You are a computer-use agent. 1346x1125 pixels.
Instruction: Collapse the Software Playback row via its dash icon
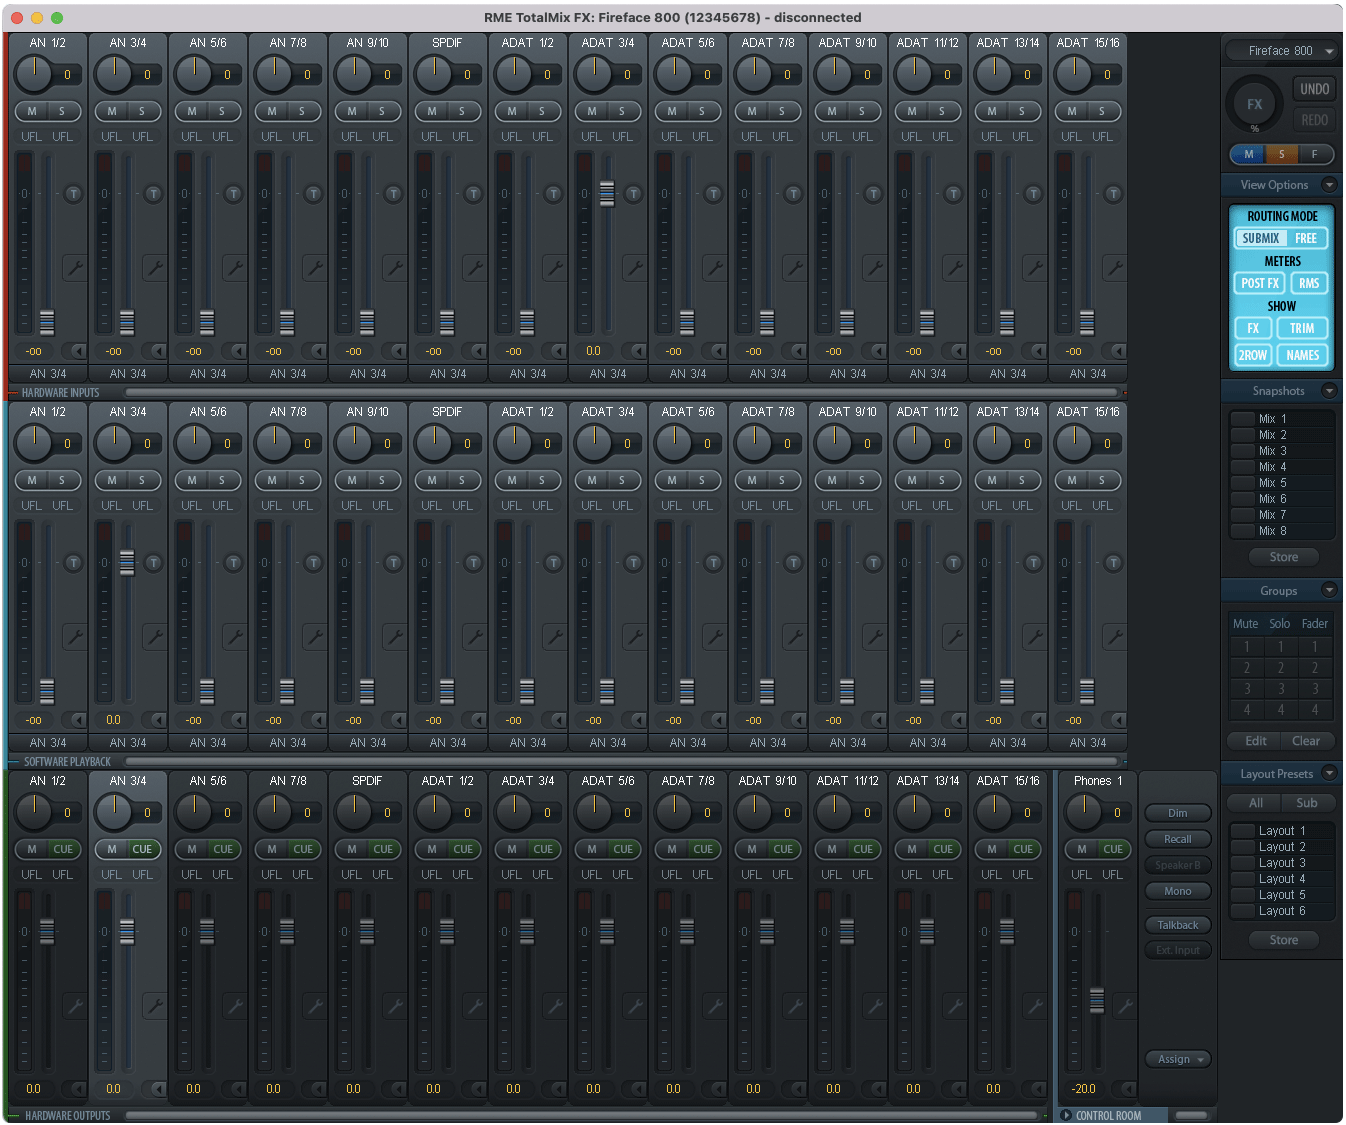14,762
